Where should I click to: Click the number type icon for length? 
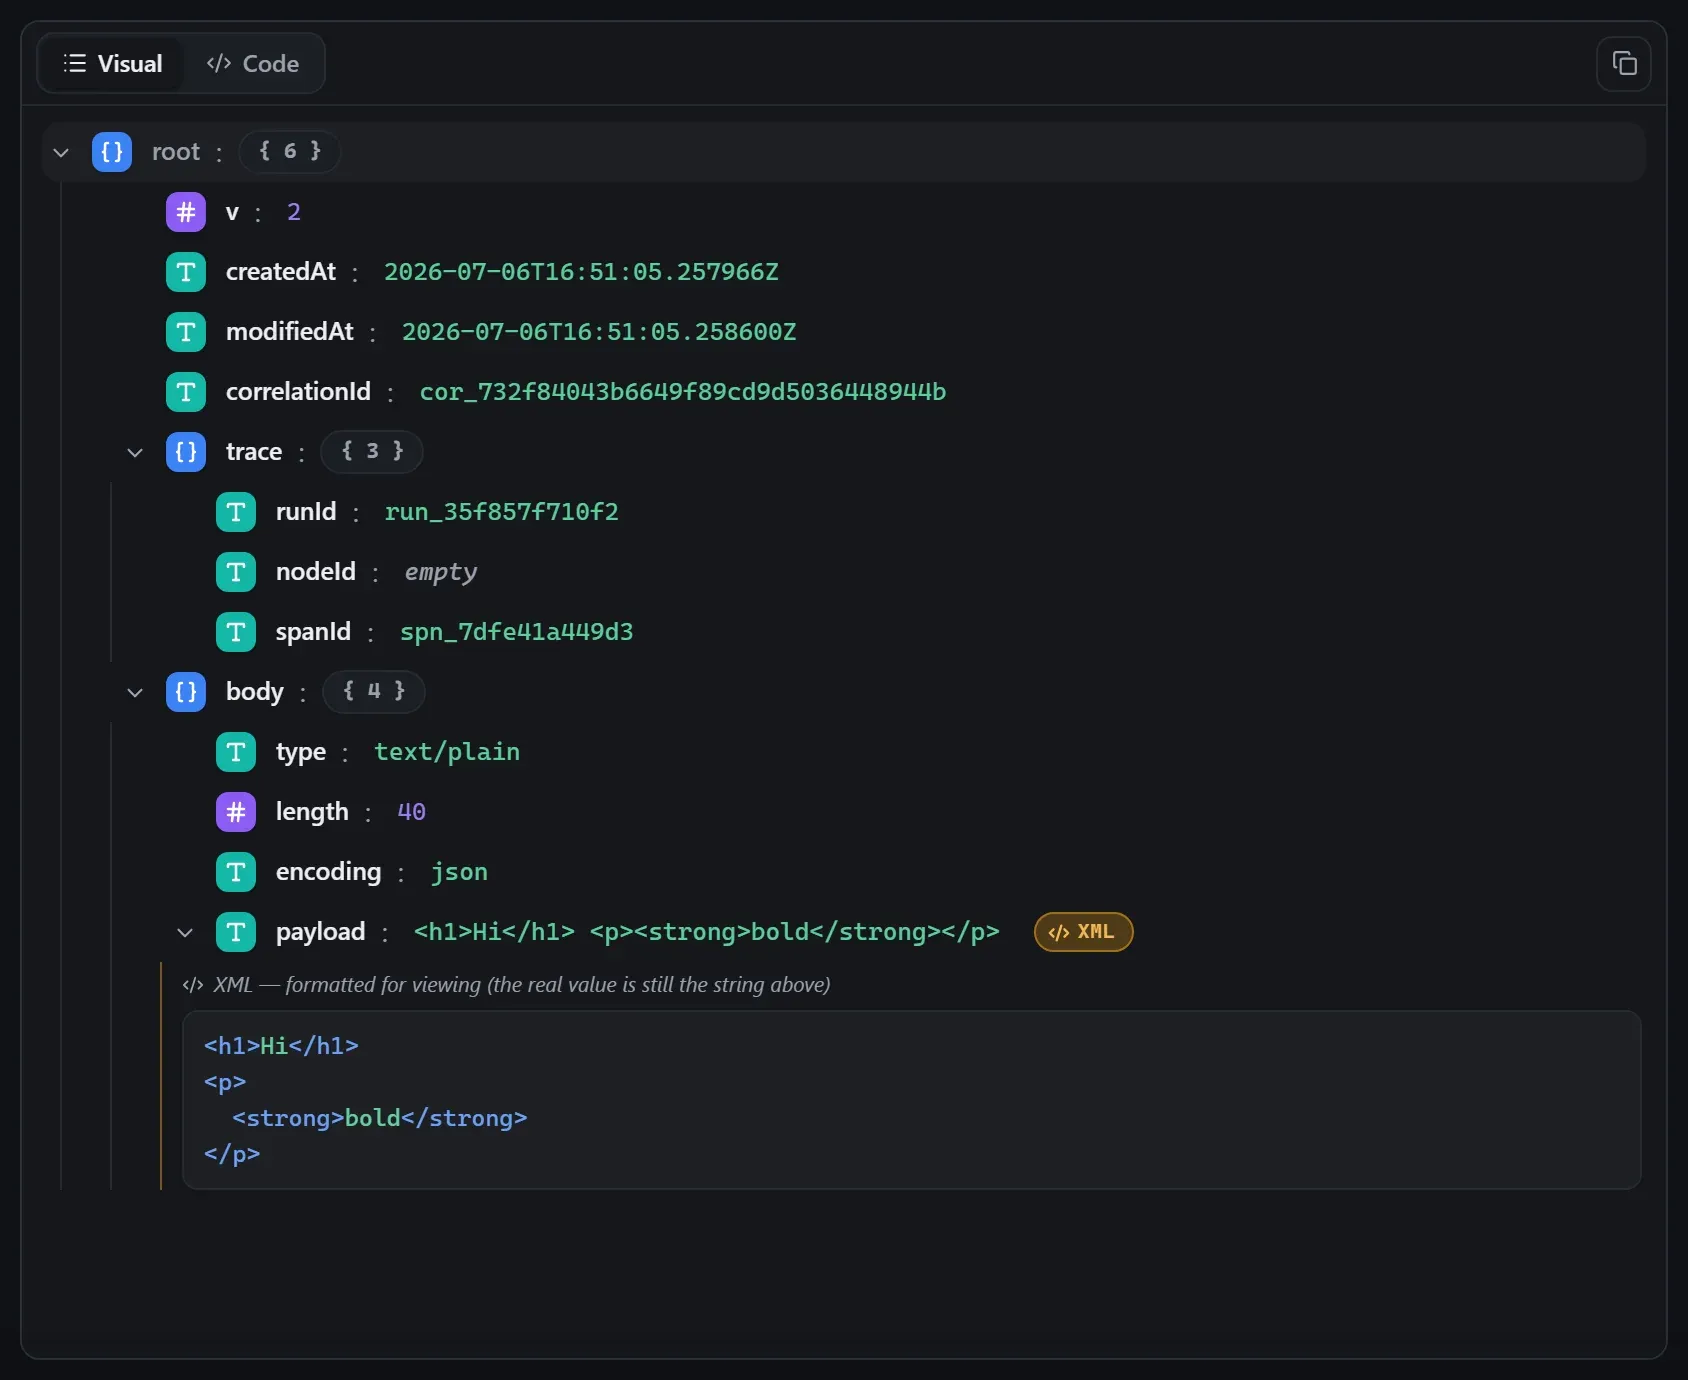tap(236, 812)
